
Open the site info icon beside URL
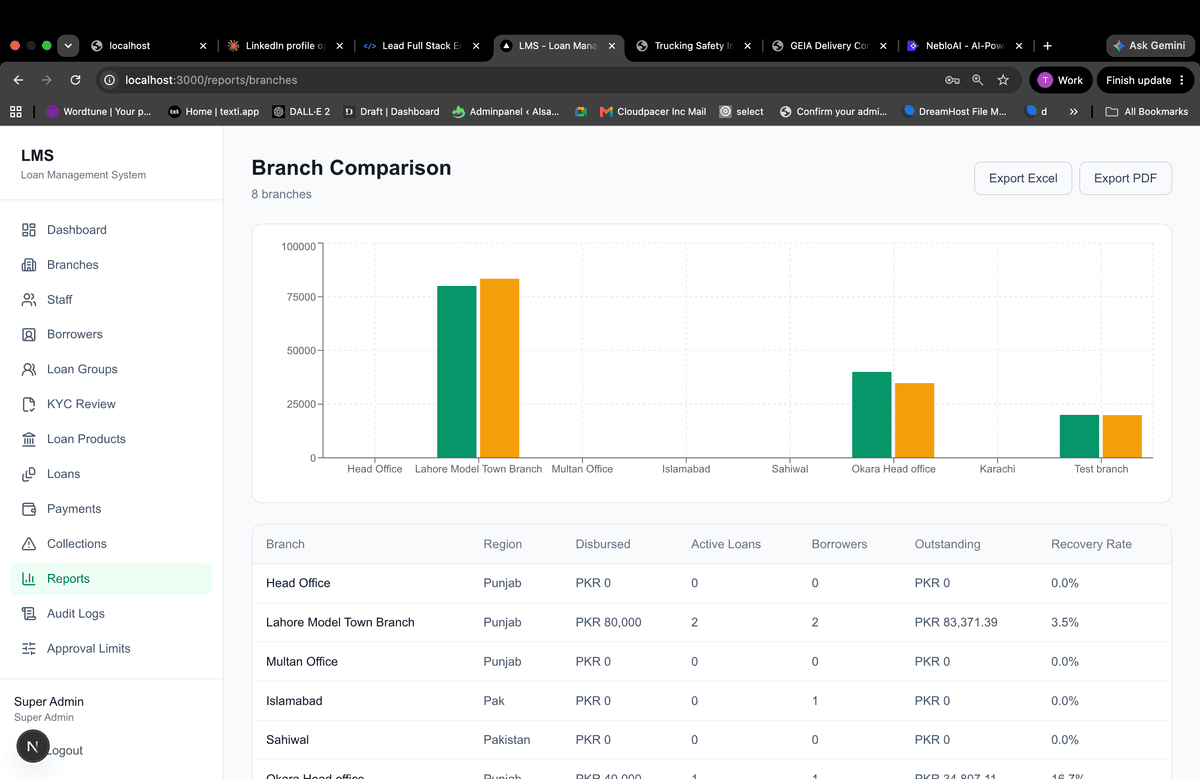[x=110, y=80]
